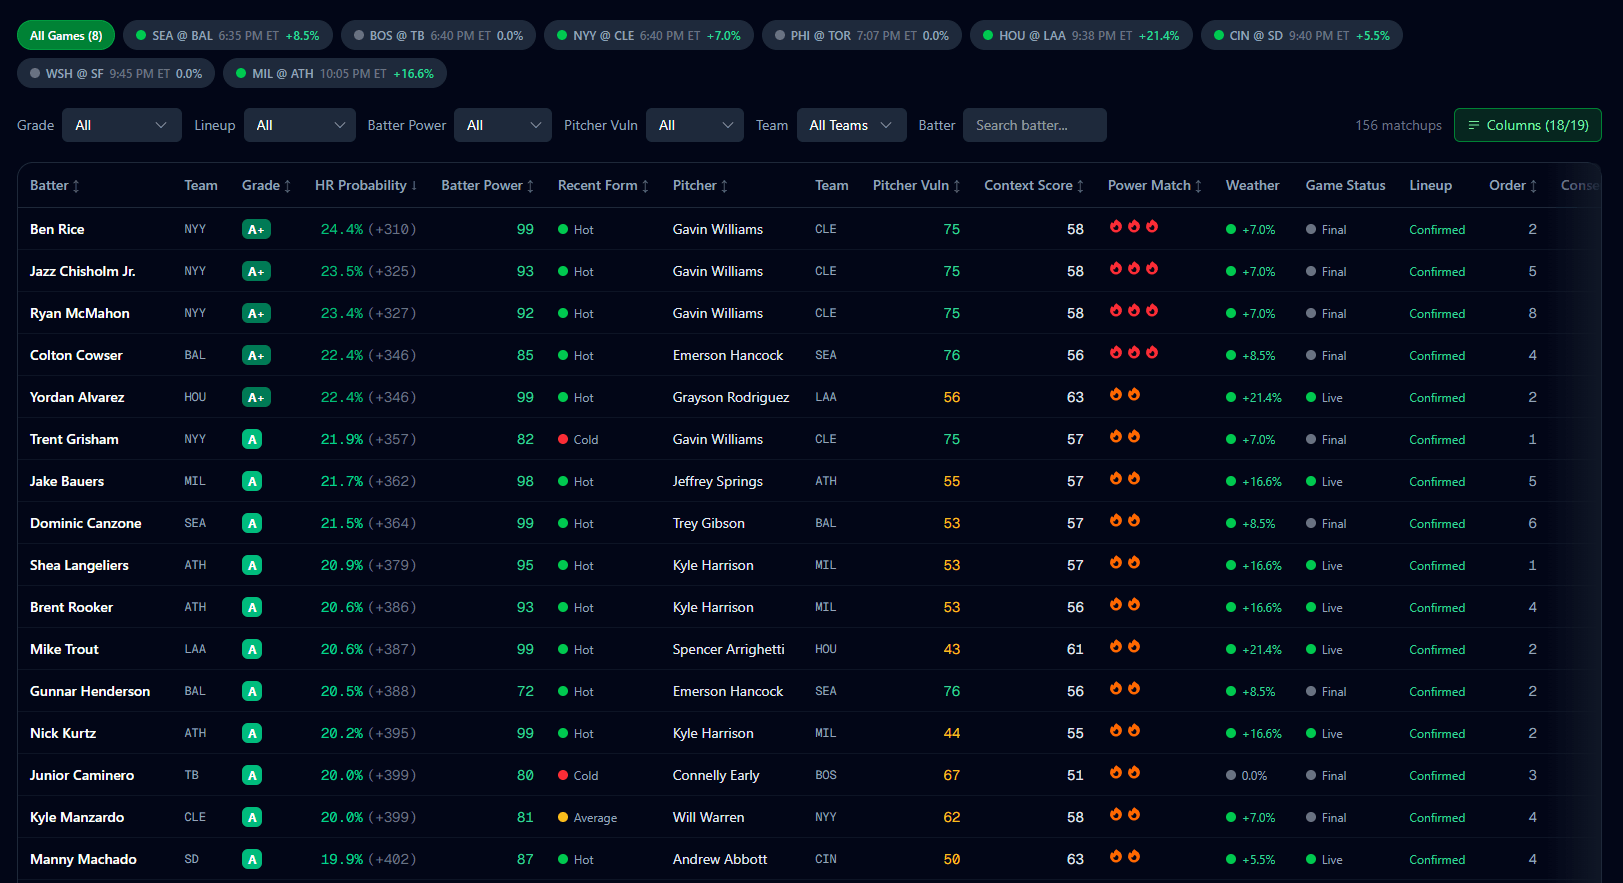
Task: Sort by Recent Form column
Action: point(604,185)
